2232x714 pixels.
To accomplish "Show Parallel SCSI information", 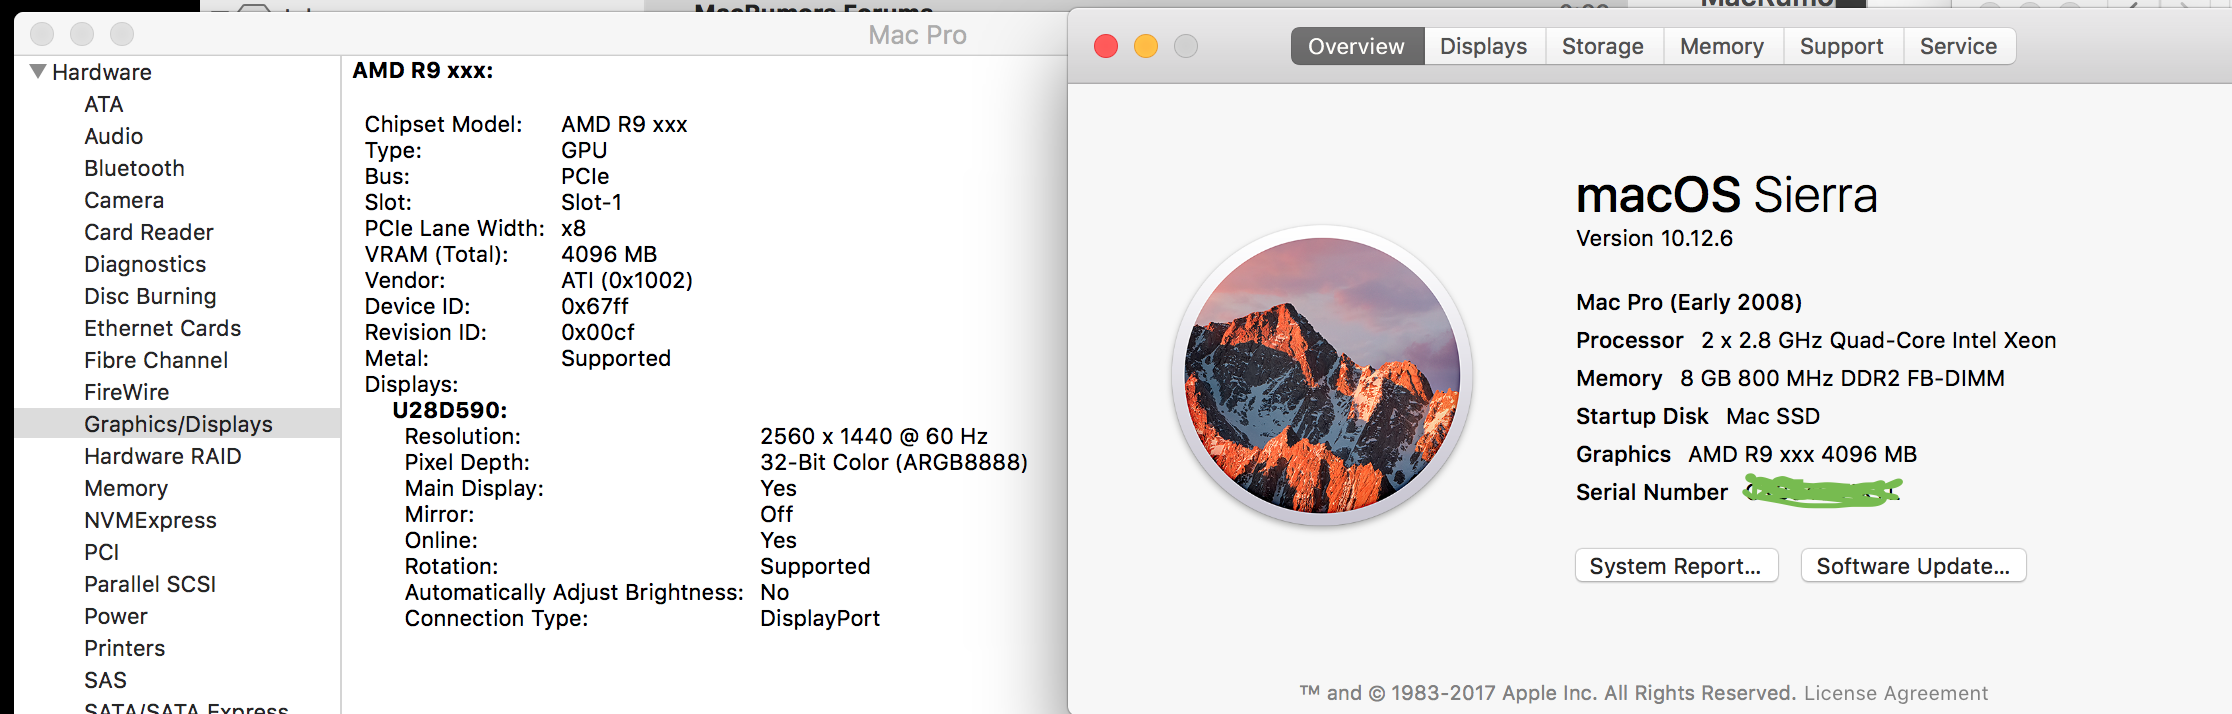I will (x=150, y=584).
